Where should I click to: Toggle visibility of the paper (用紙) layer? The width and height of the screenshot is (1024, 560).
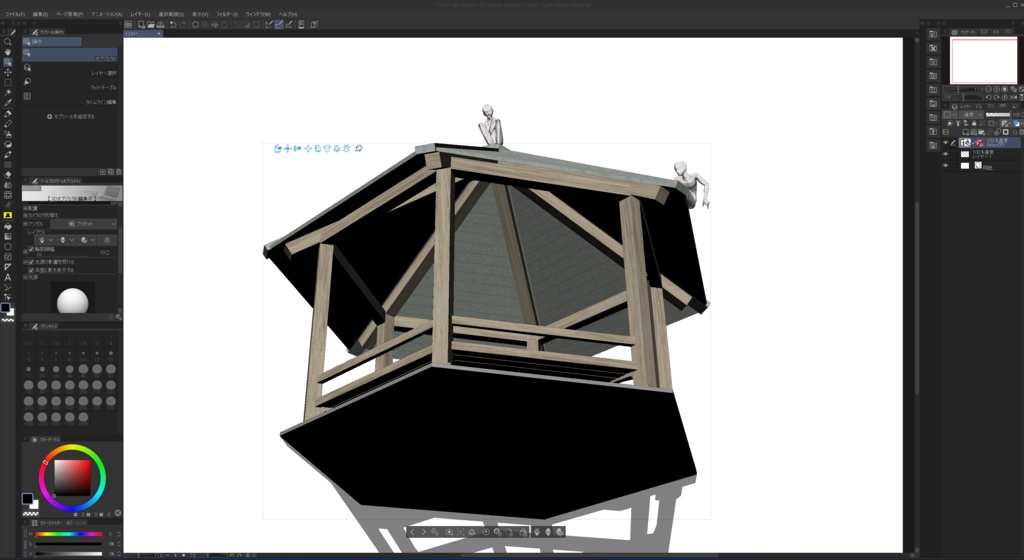pos(945,166)
